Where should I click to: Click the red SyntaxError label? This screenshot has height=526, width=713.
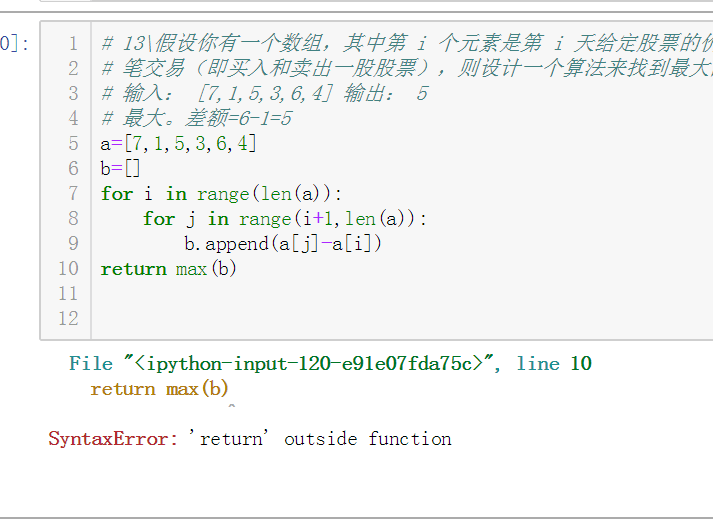coord(113,439)
